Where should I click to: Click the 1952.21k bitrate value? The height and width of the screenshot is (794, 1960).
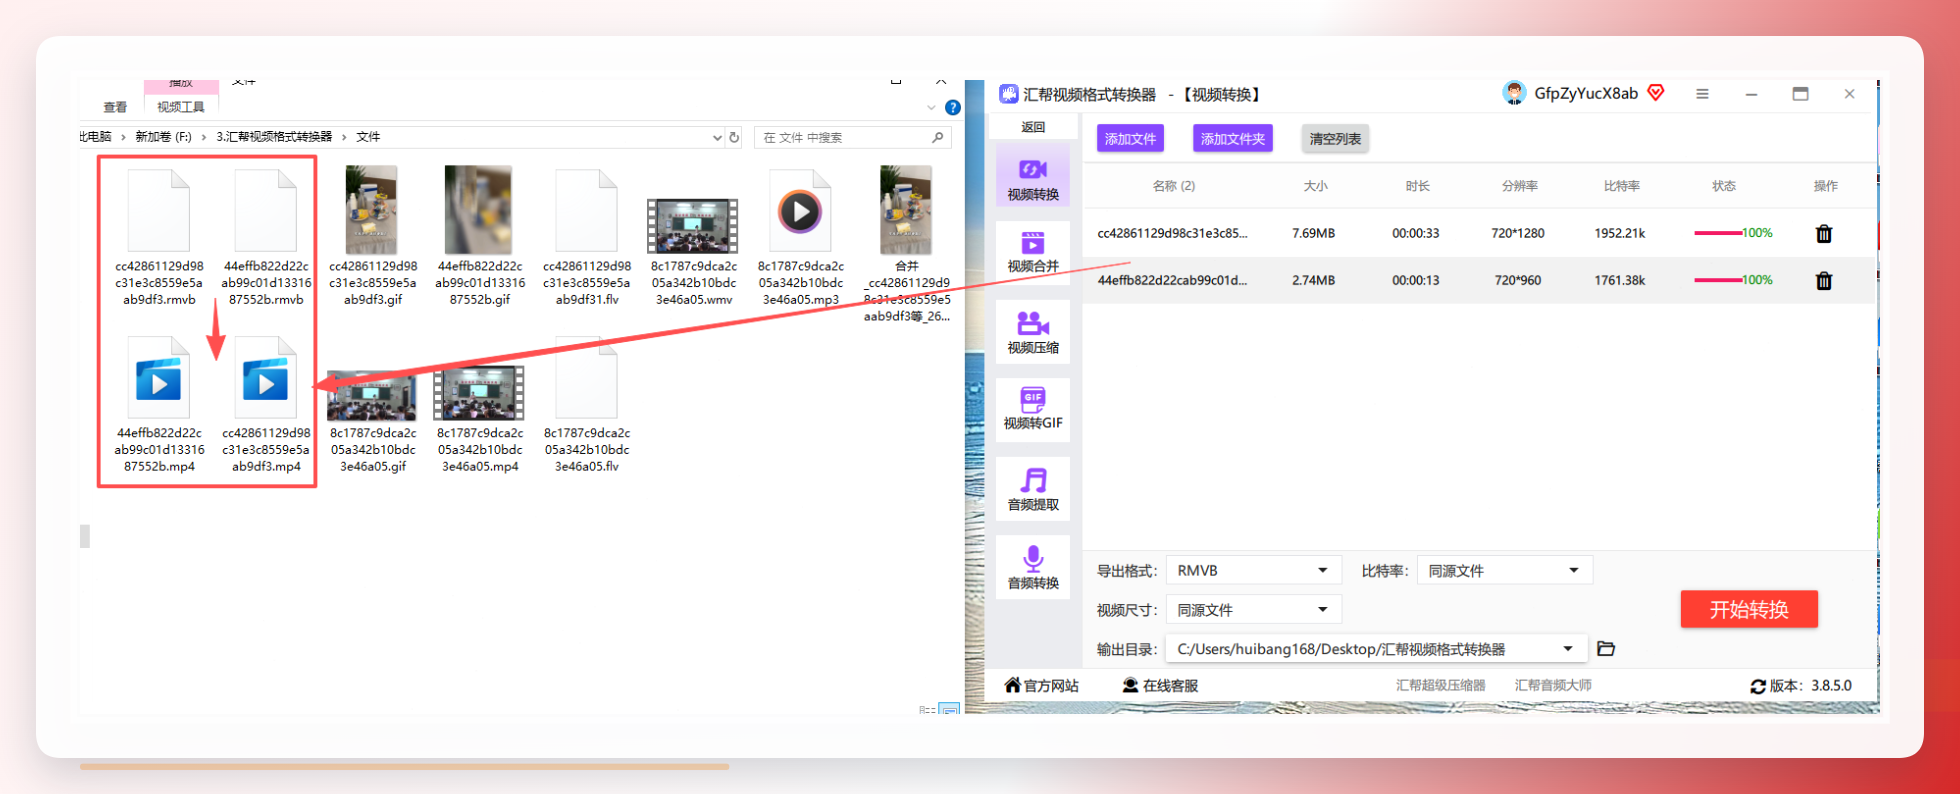tap(1620, 233)
